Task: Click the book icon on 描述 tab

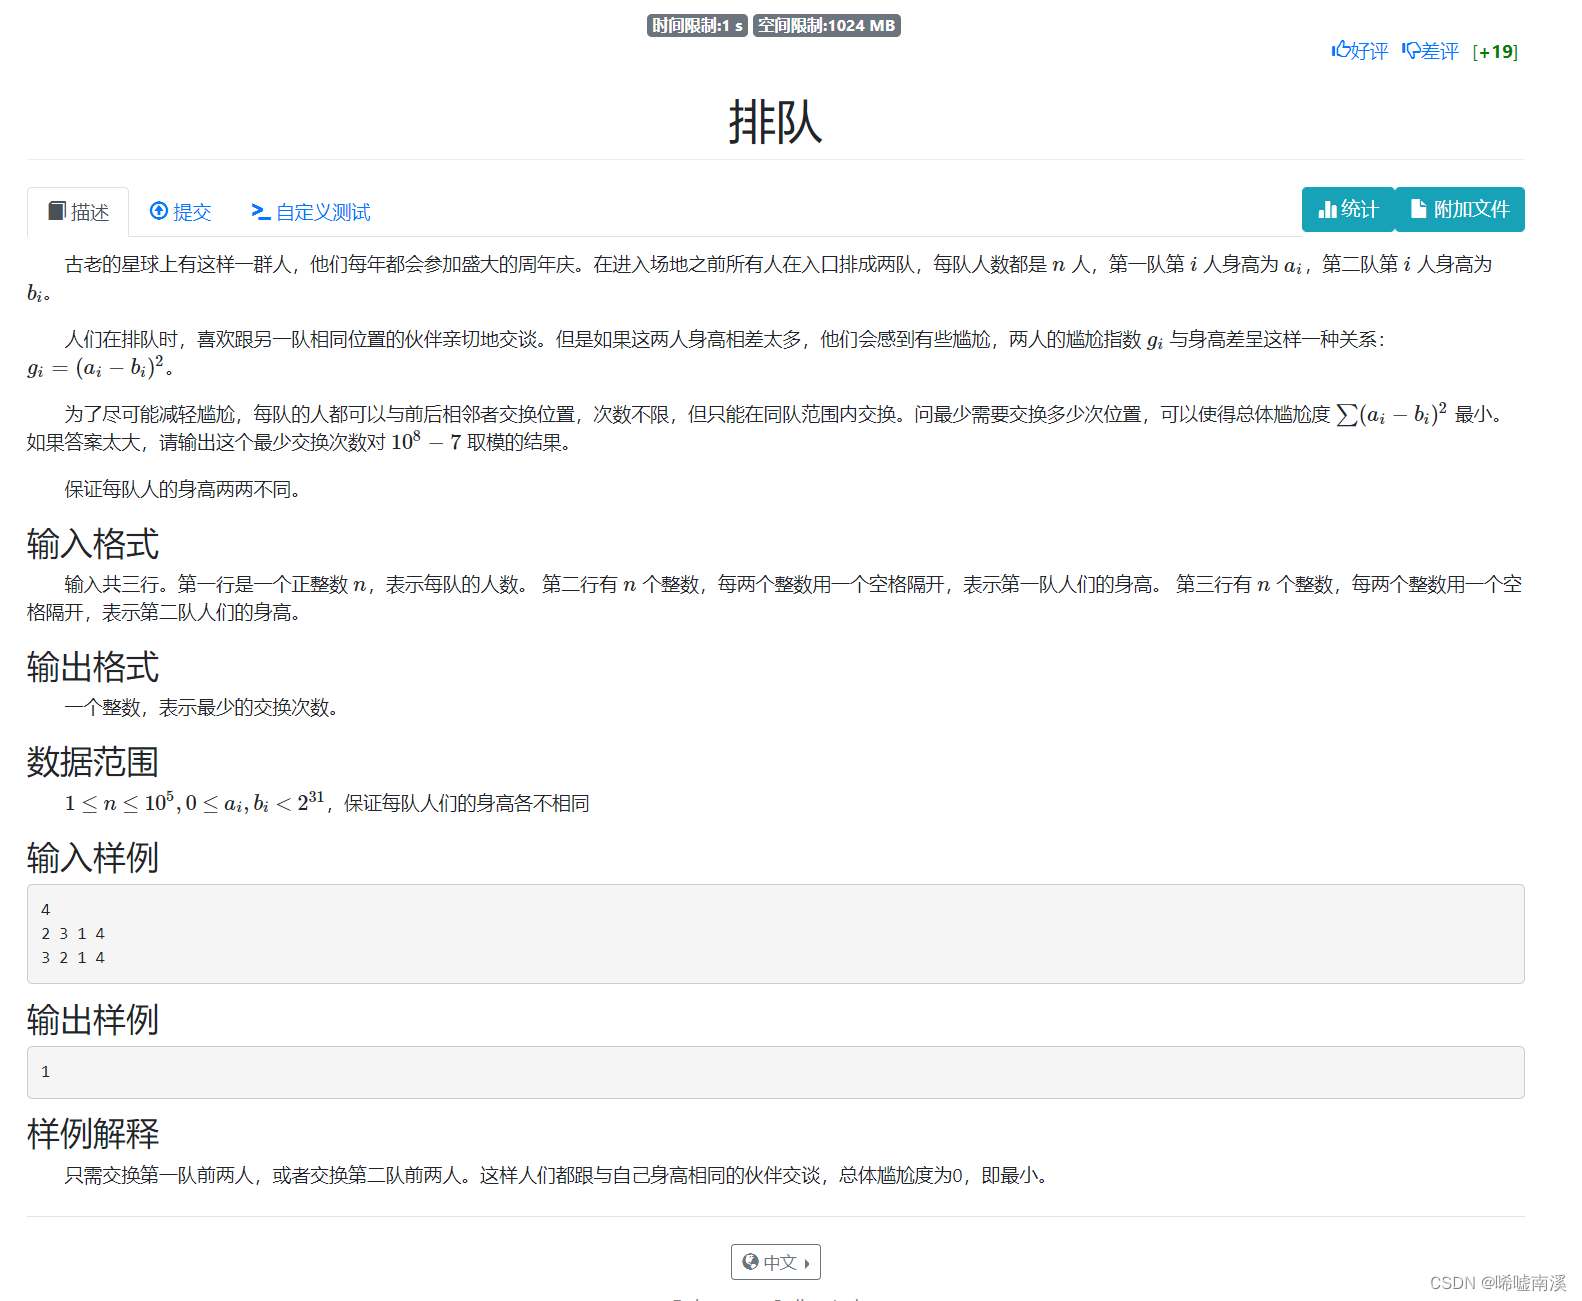Action: (x=57, y=211)
